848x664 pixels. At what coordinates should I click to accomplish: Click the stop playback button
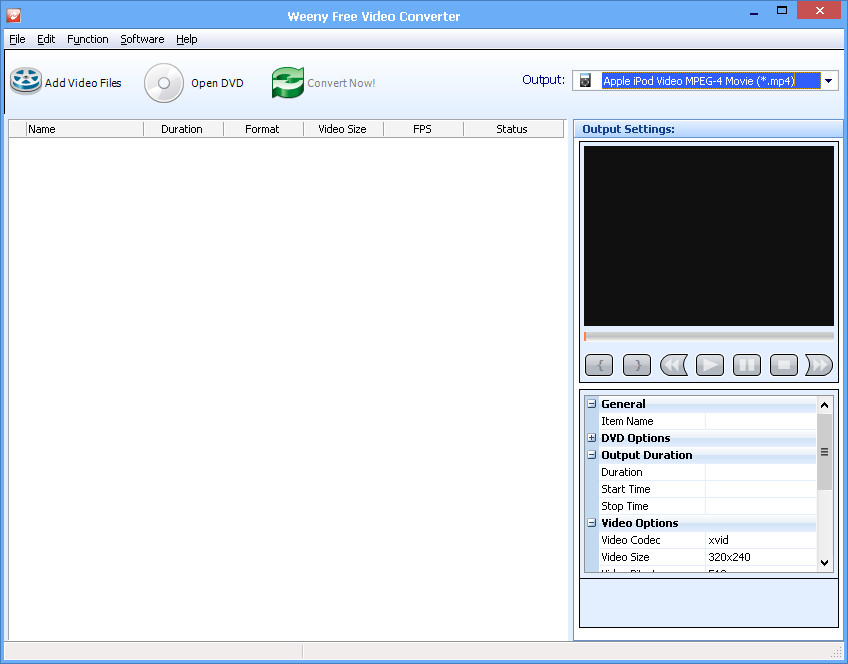(784, 365)
